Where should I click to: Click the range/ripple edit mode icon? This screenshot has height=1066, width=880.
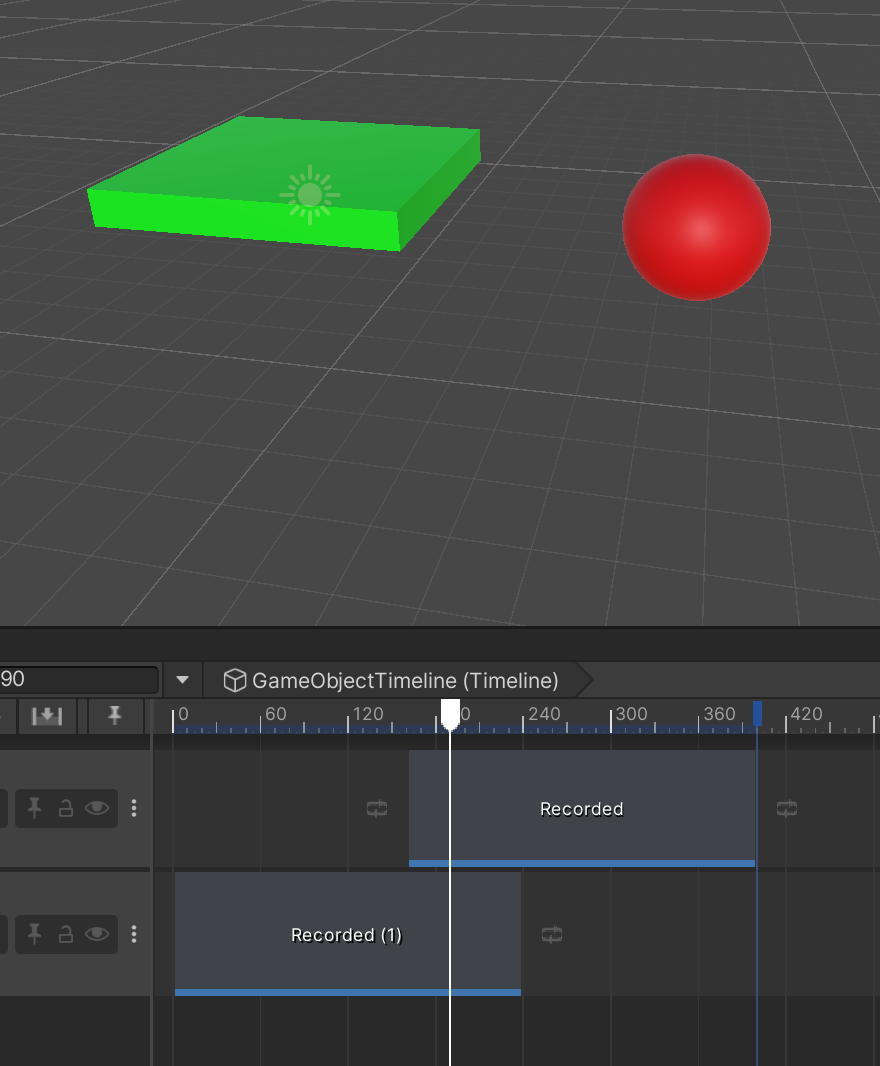pyautogui.click(x=47, y=715)
